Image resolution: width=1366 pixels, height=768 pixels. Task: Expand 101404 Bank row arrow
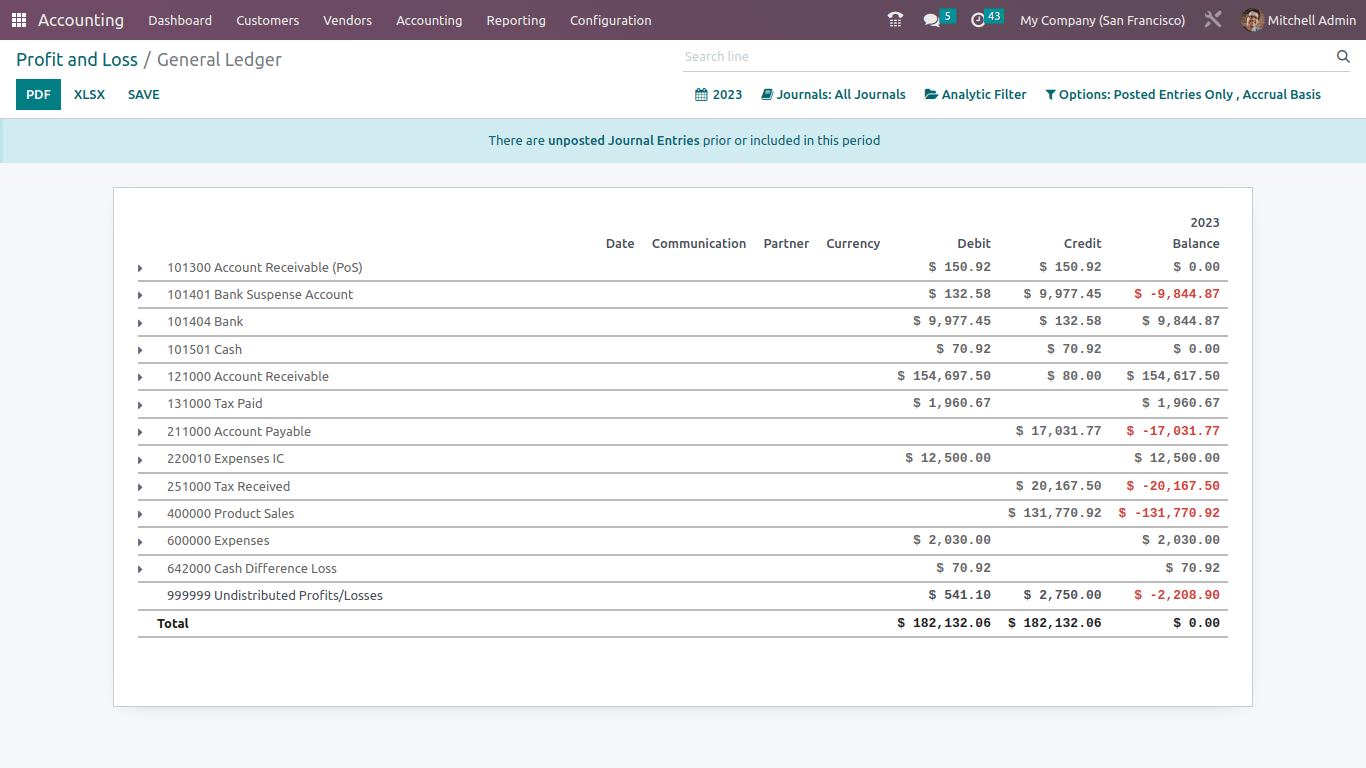pos(140,322)
